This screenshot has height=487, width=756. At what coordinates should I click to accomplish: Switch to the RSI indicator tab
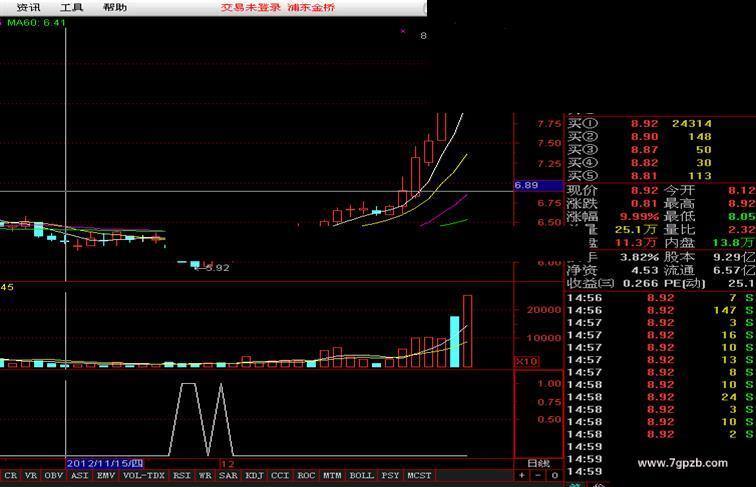pyautogui.click(x=182, y=475)
